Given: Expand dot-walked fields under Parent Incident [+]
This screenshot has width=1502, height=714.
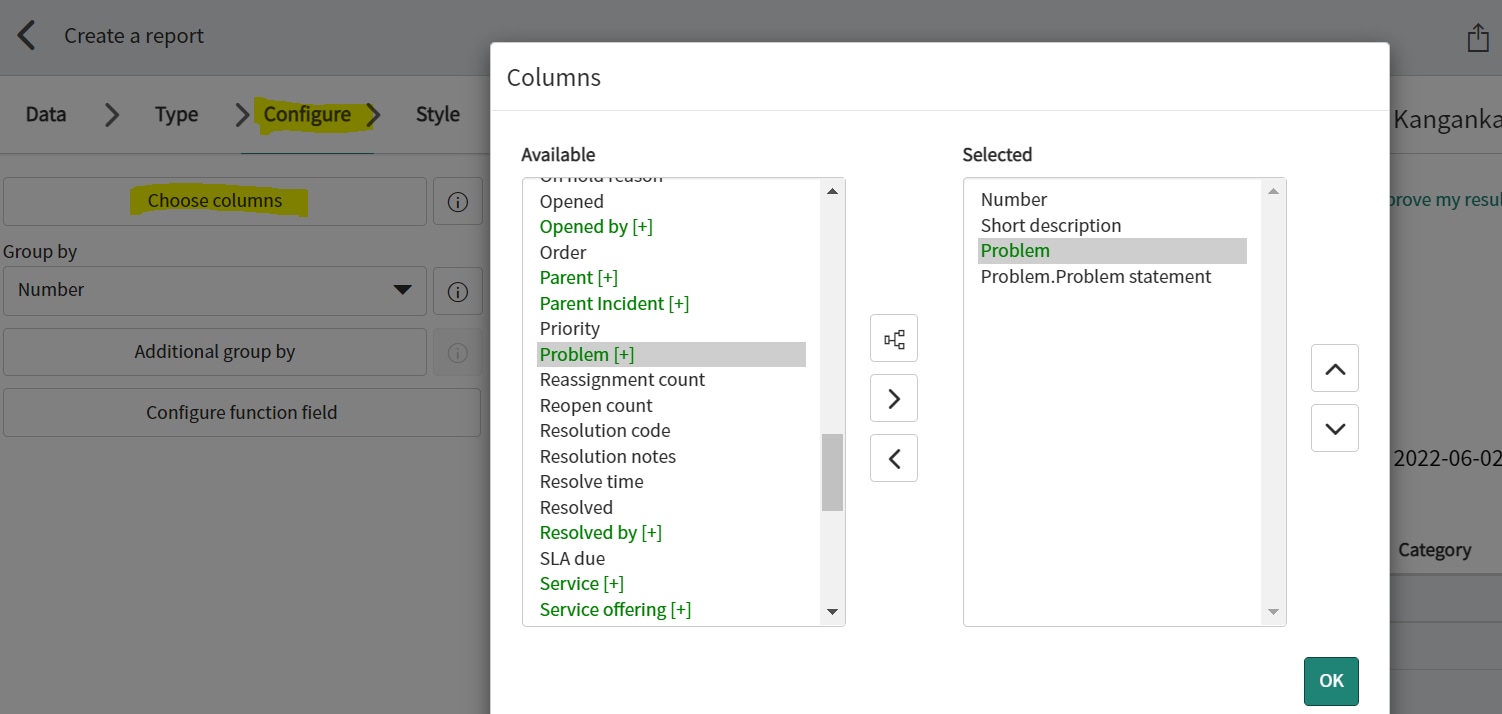Looking at the screenshot, I should pos(614,303).
